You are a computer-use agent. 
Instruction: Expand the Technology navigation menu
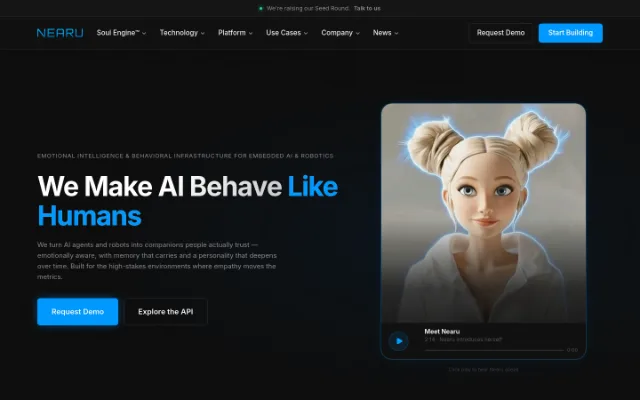182,33
